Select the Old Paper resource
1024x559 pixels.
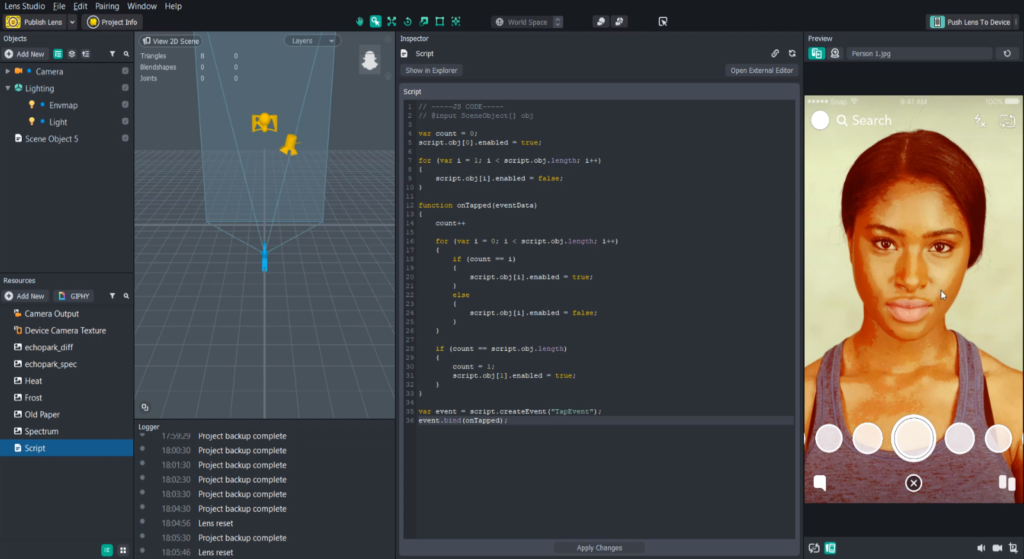click(42, 414)
